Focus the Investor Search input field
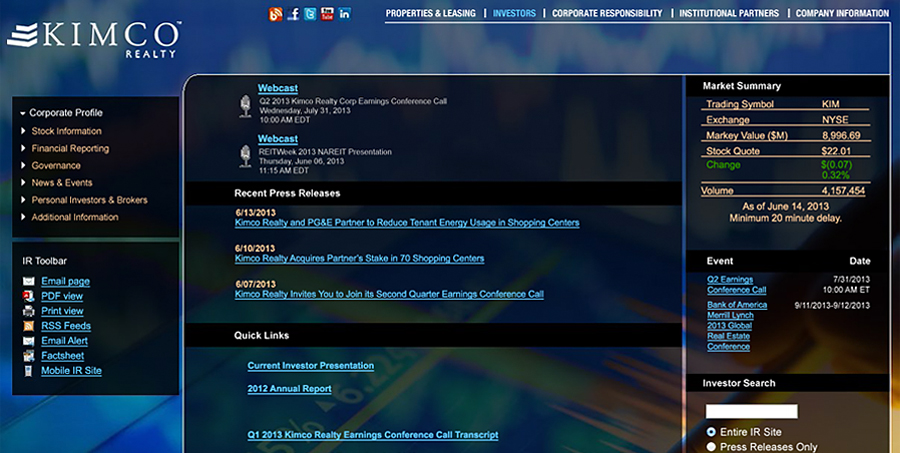This screenshot has width=900, height=453. point(751,412)
